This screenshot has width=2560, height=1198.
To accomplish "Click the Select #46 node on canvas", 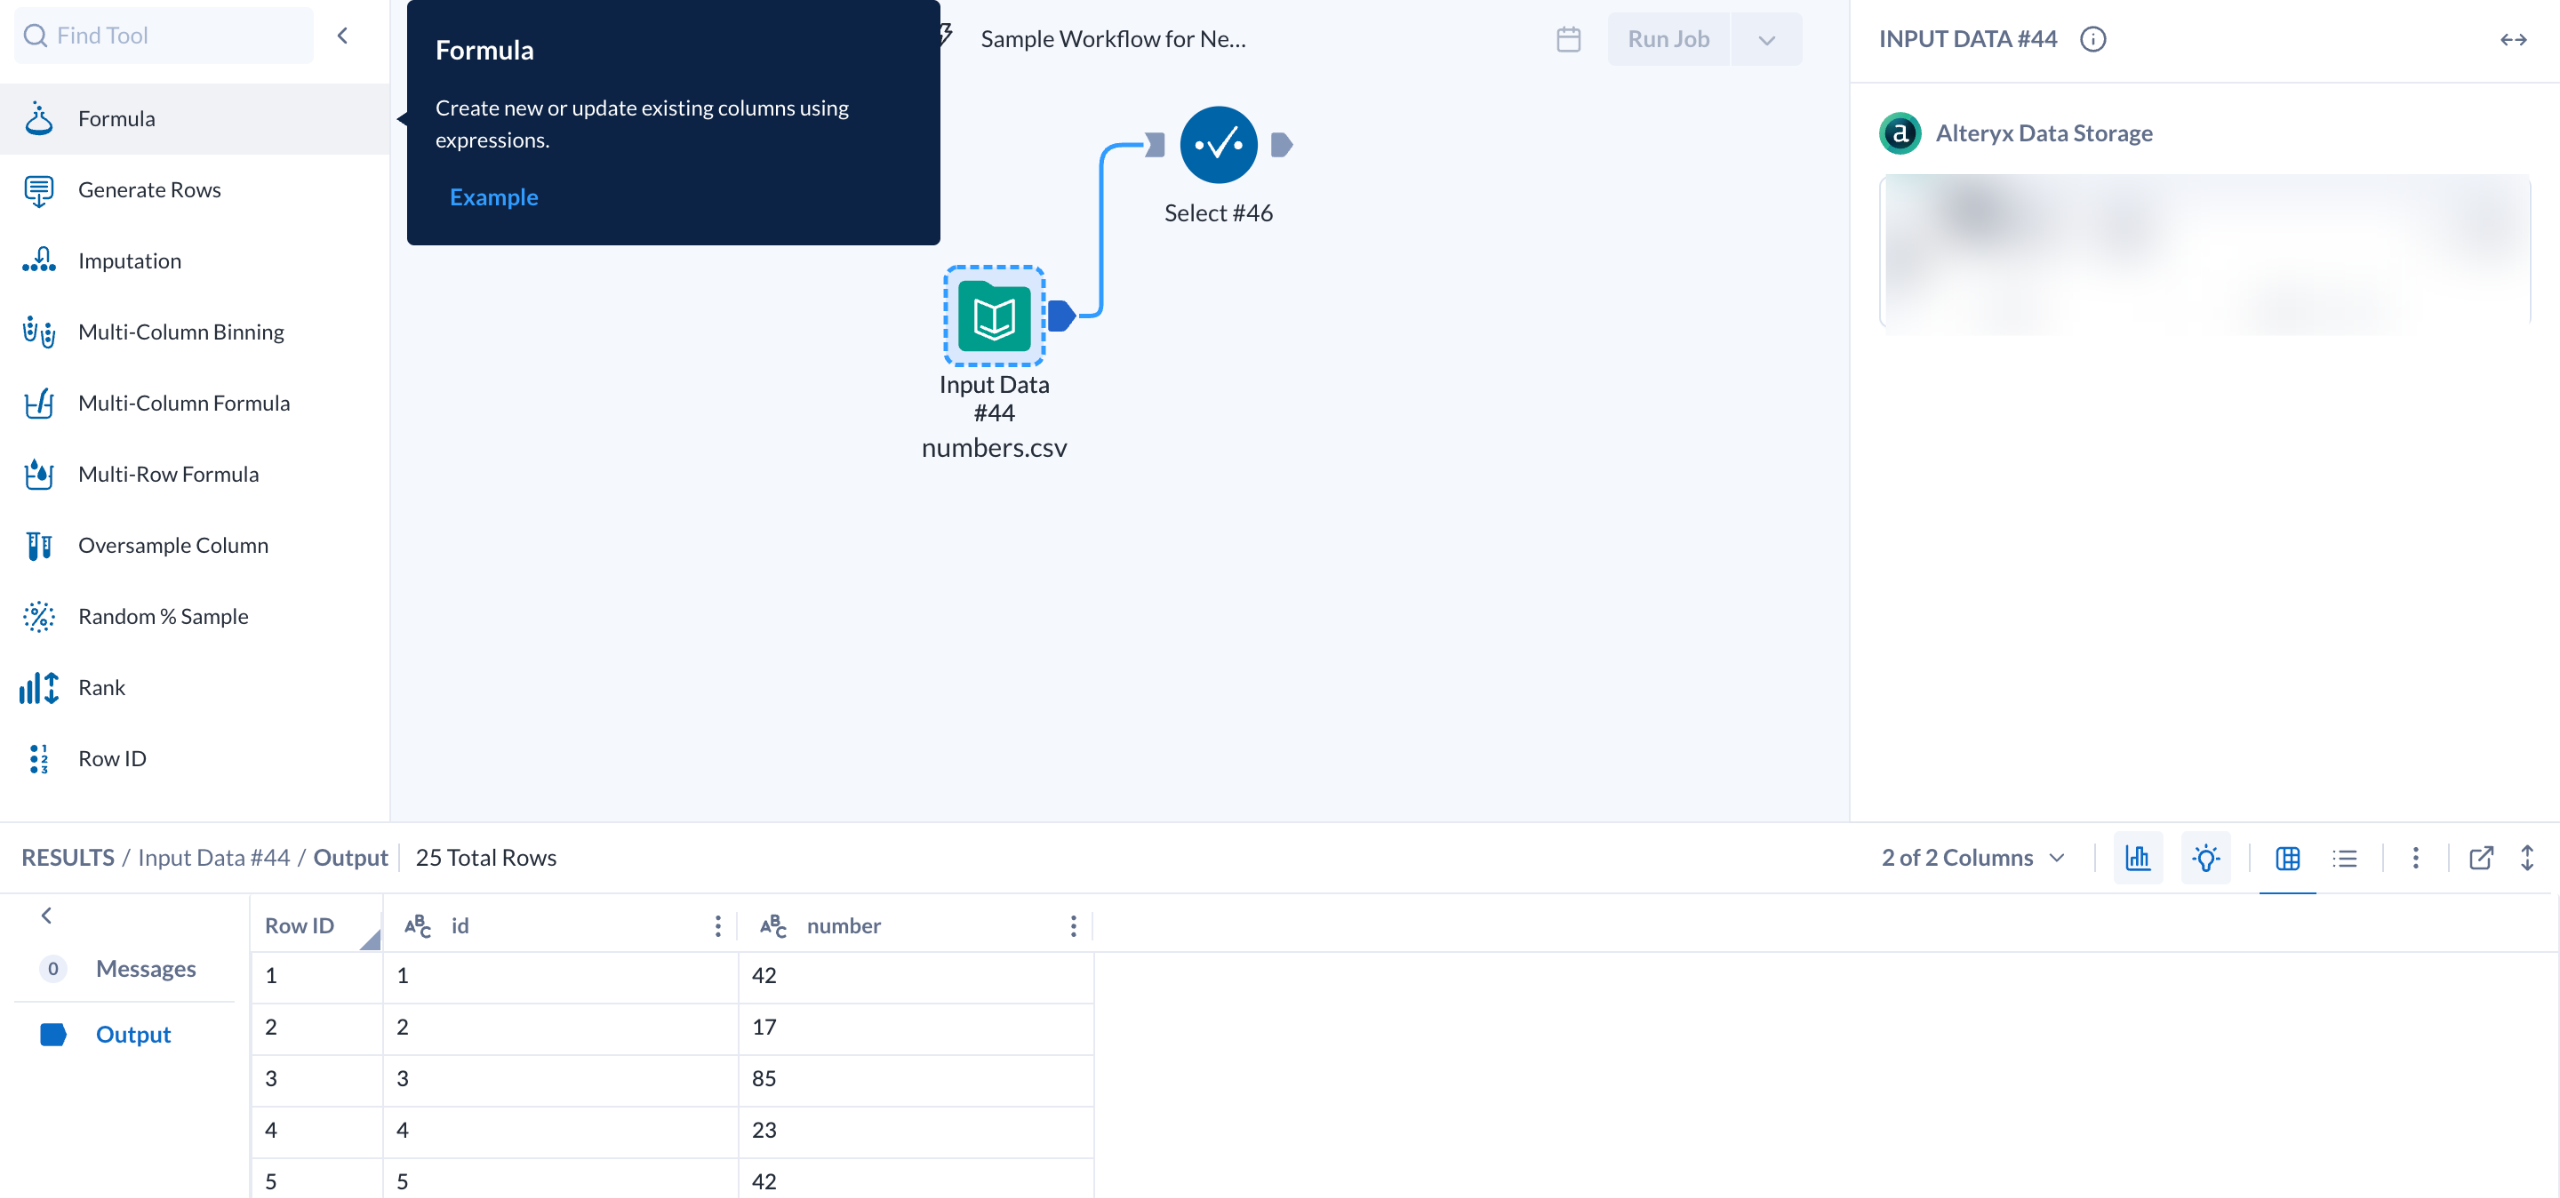I will tap(1218, 145).
